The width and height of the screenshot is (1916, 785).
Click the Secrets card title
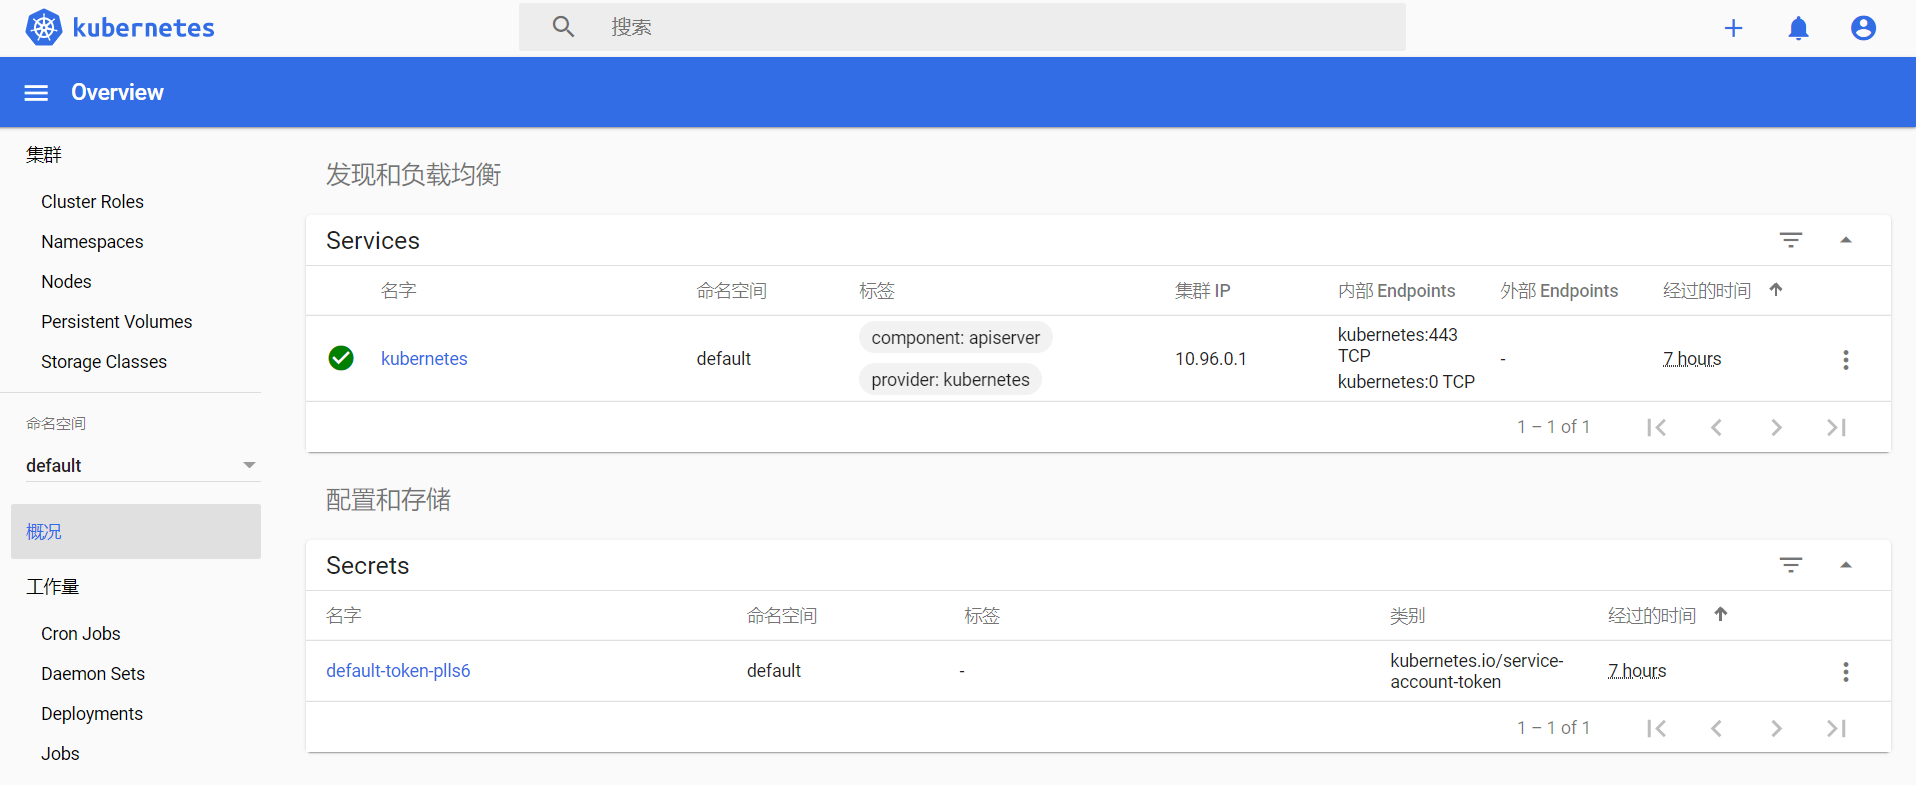(x=367, y=566)
